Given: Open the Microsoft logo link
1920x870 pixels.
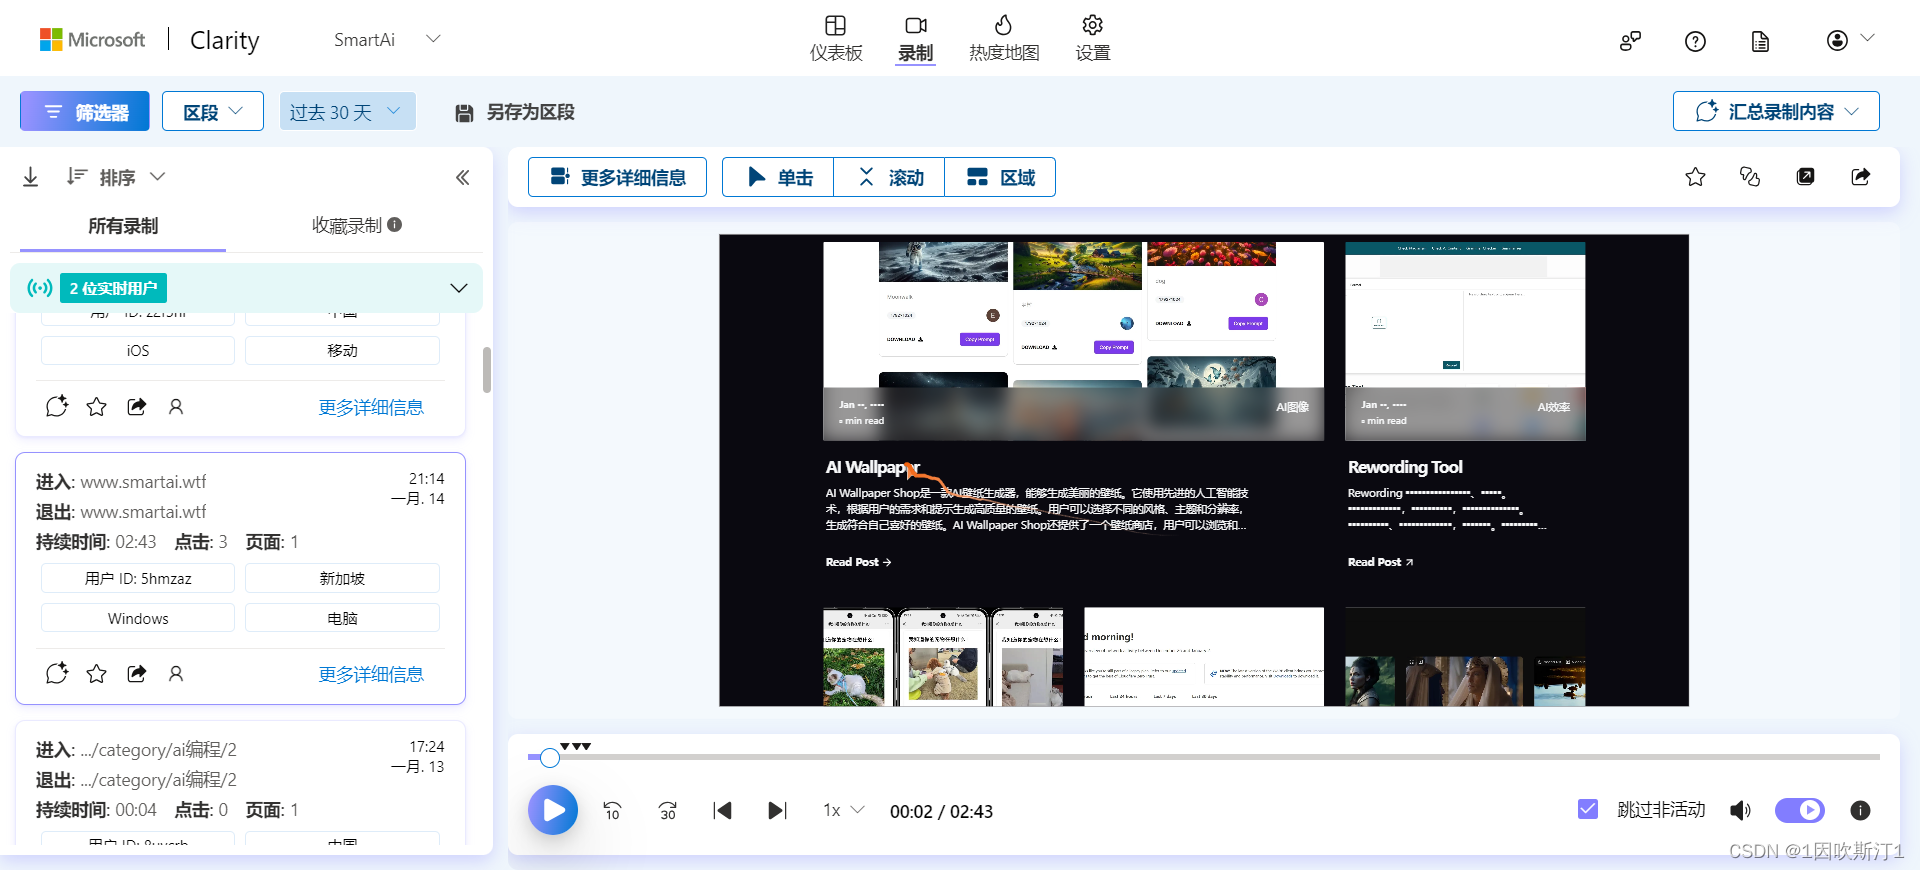Looking at the screenshot, I should (92, 40).
